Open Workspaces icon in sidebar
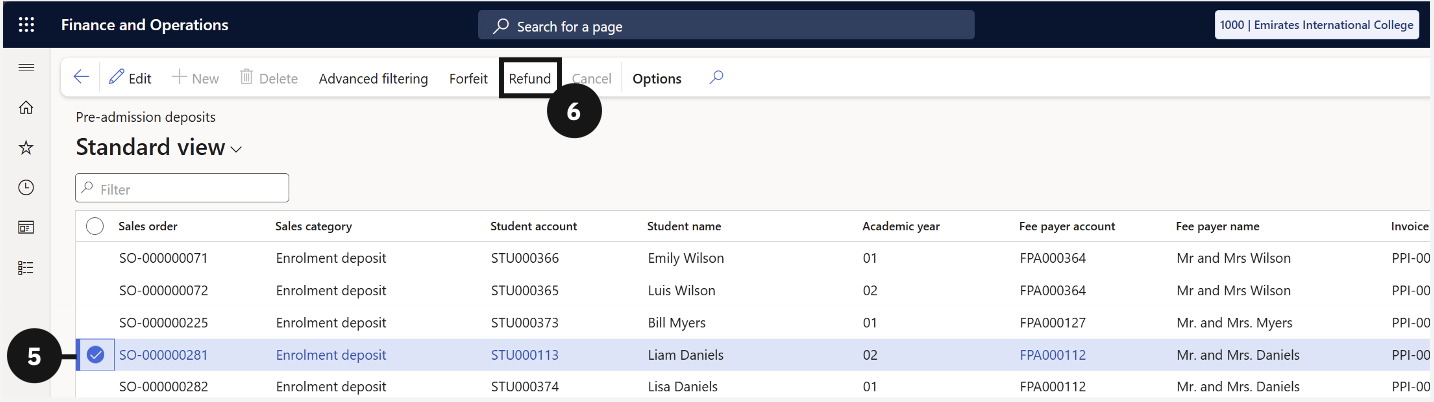Image resolution: width=1434 pixels, height=402 pixels. pyautogui.click(x=27, y=228)
